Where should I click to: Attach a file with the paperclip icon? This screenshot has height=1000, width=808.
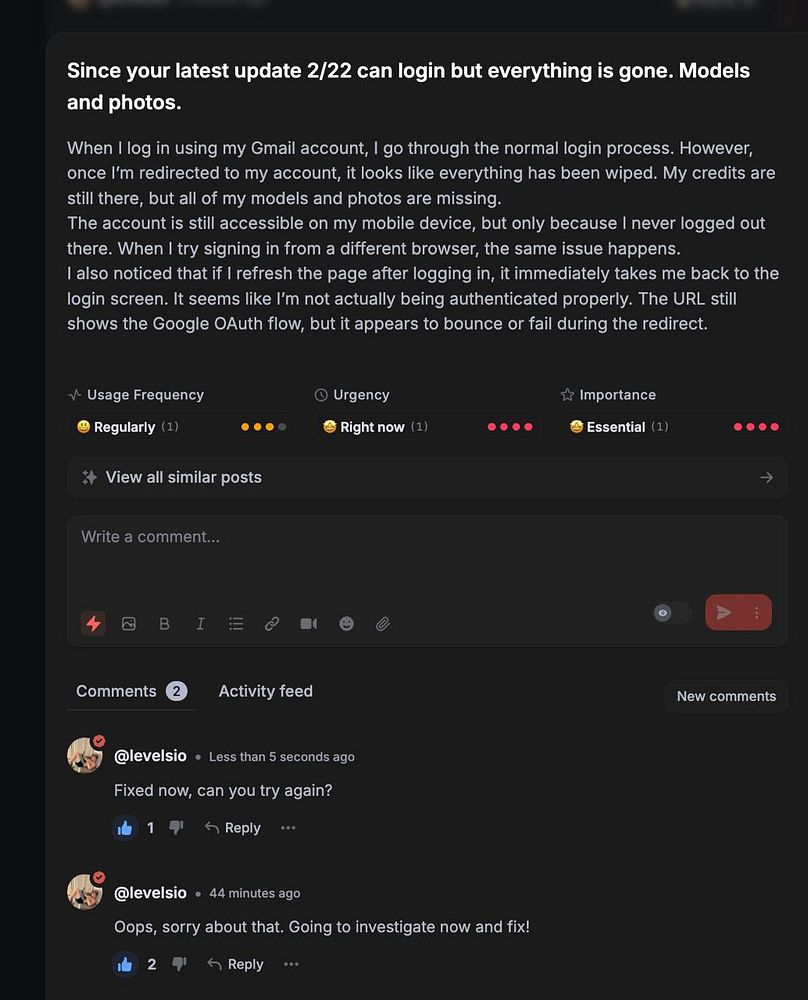tap(383, 624)
